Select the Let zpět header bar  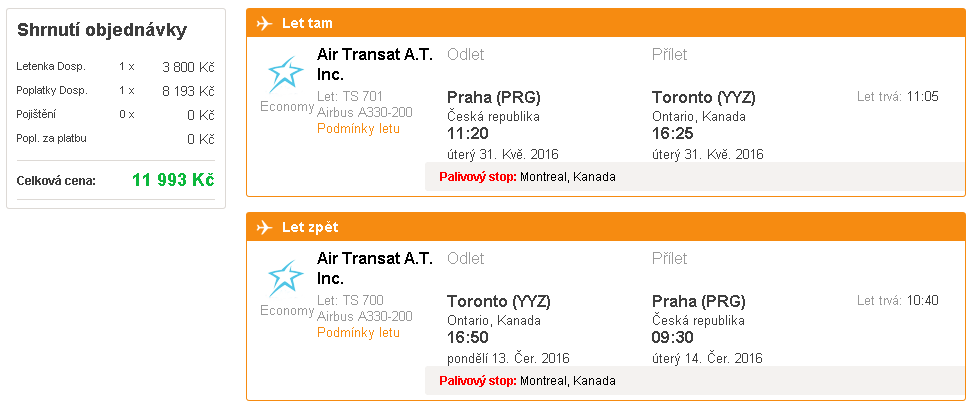[606, 227]
